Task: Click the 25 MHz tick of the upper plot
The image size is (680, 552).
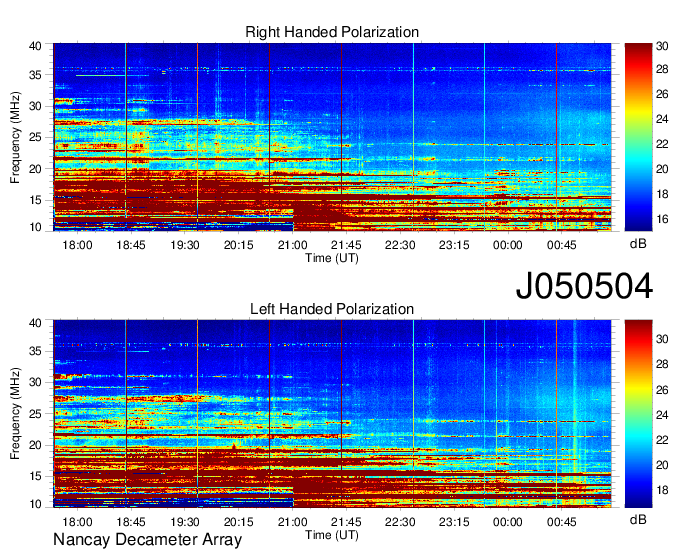Action: coord(35,137)
